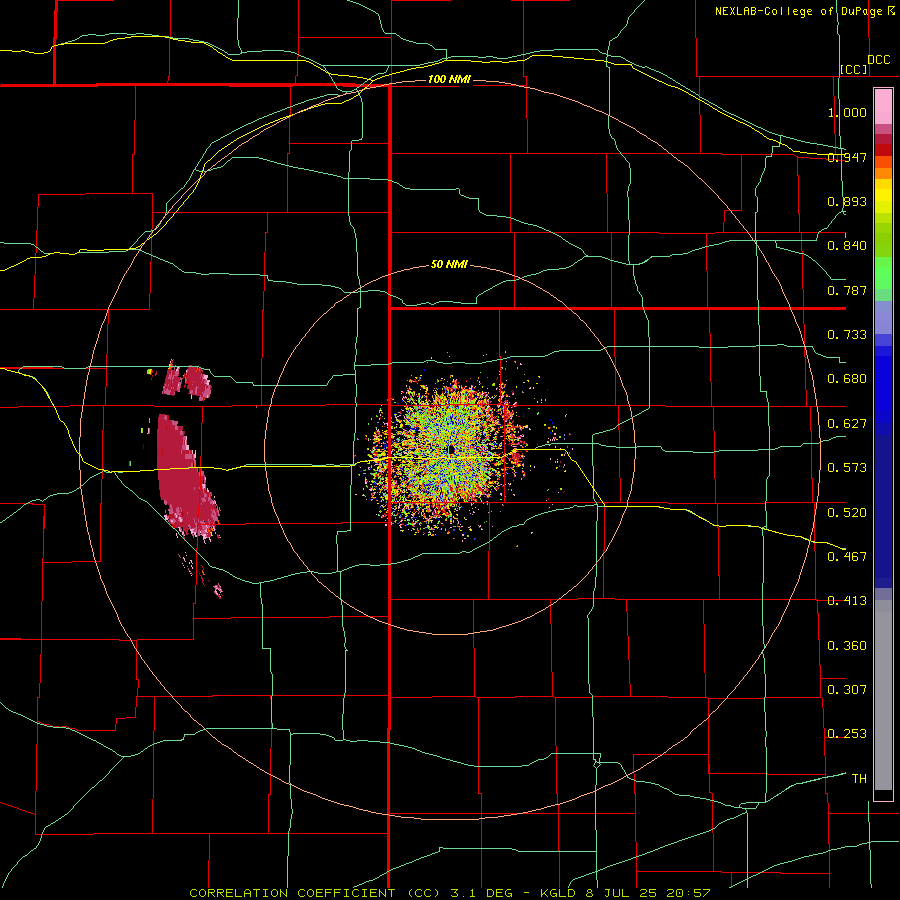Select the 0.520 legend value
The height and width of the screenshot is (900, 900).
pyautogui.click(x=847, y=513)
